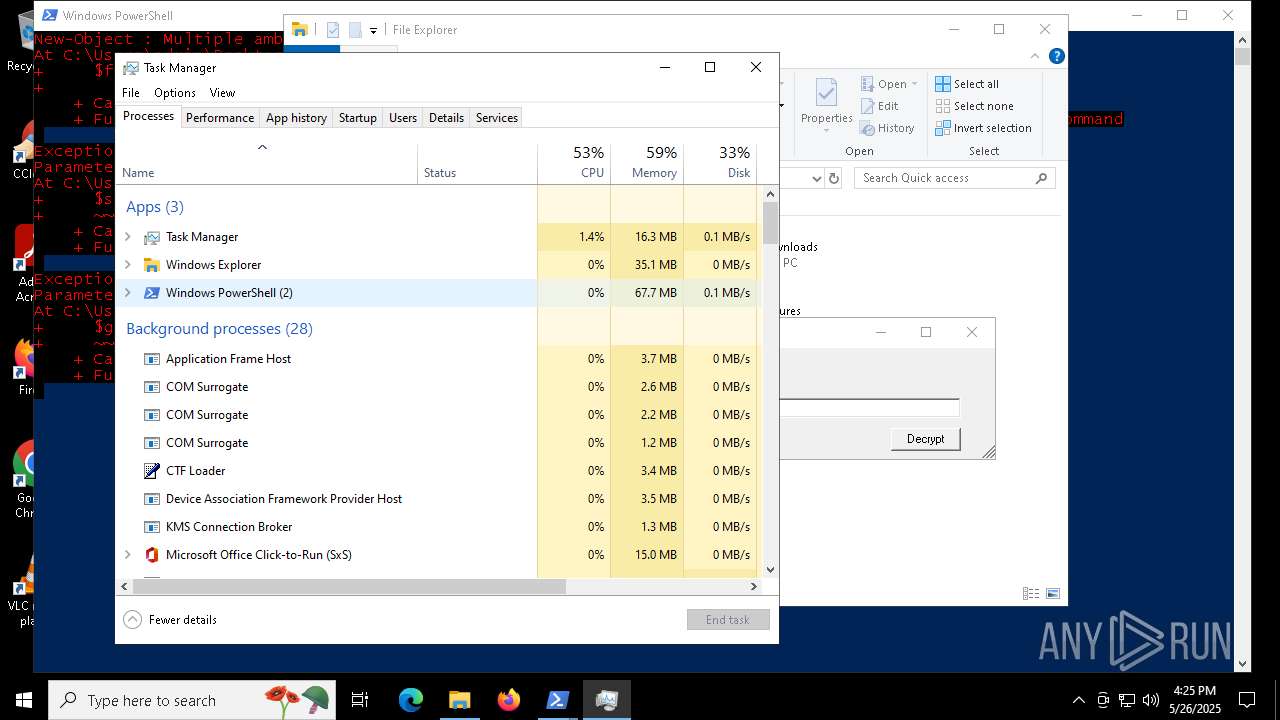Open Firefox from the taskbar

(509, 700)
